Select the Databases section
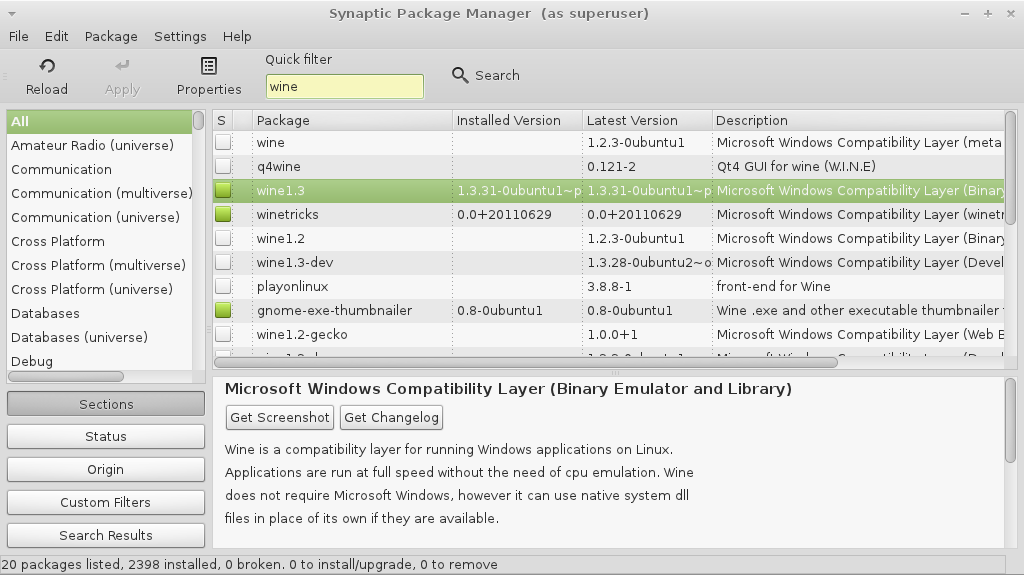Image resolution: width=1024 pixels, height=575 pixels. click(x=99, y=313)
